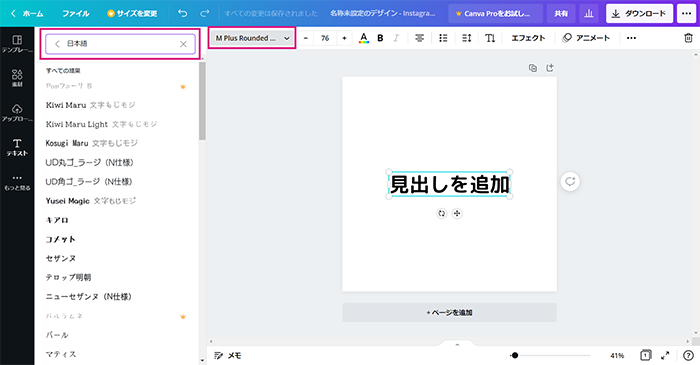Open the insights chart icon

(589, 13)
